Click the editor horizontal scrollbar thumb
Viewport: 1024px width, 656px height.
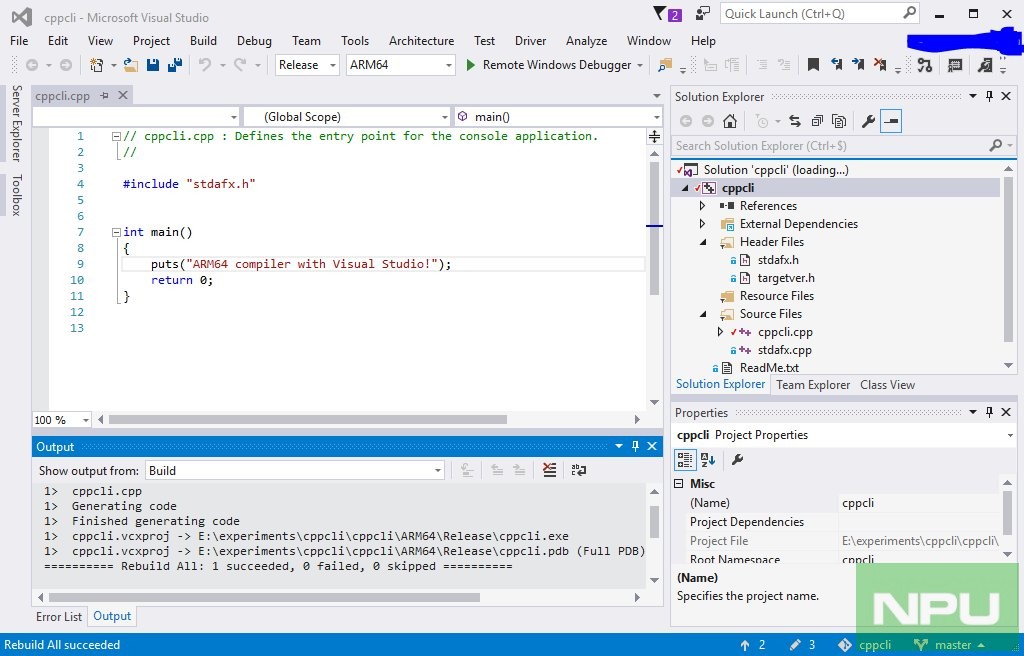click(x=308, y=419)
